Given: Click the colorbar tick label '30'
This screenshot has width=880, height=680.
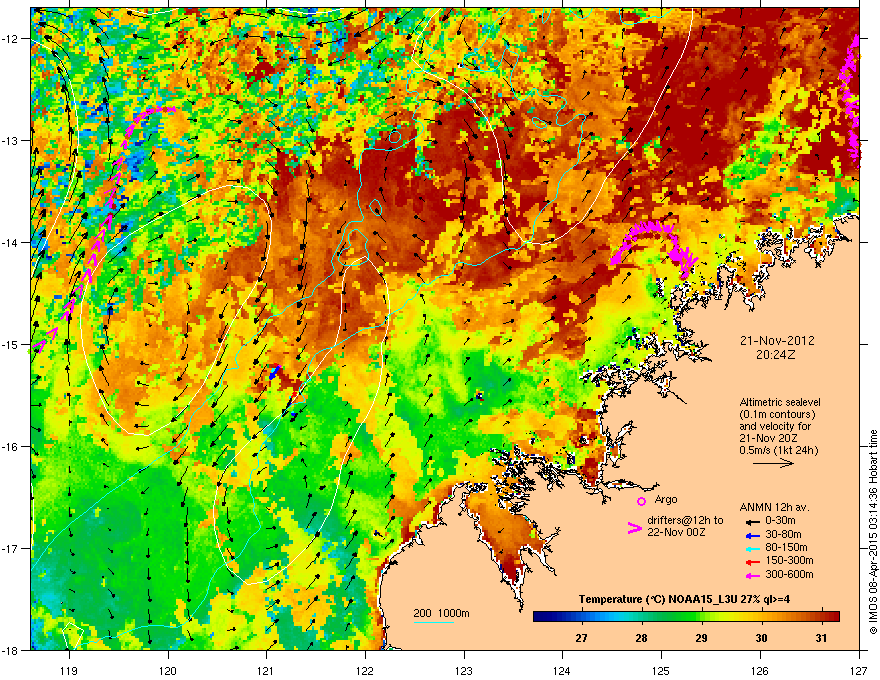Looking at the screenshot, I should pyautogui.click(x=761, y=638).
